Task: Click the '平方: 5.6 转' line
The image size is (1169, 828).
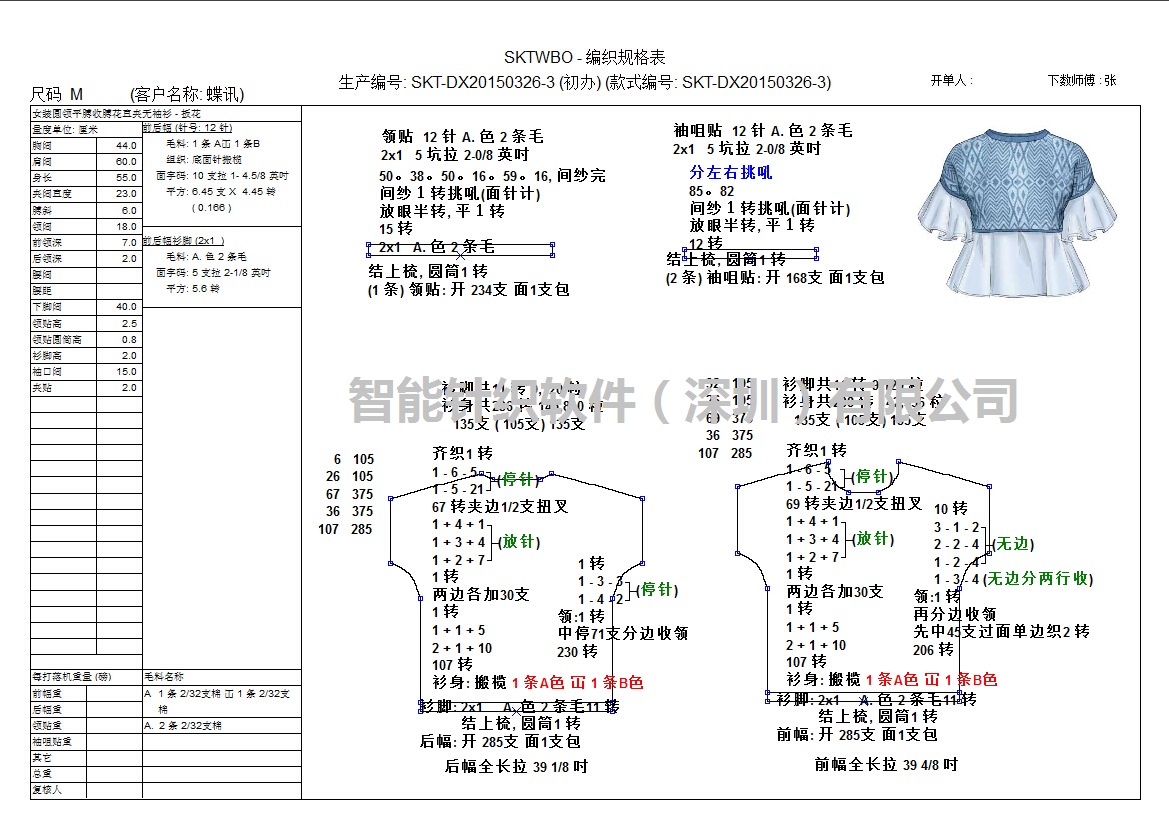Action: point(192,288)
